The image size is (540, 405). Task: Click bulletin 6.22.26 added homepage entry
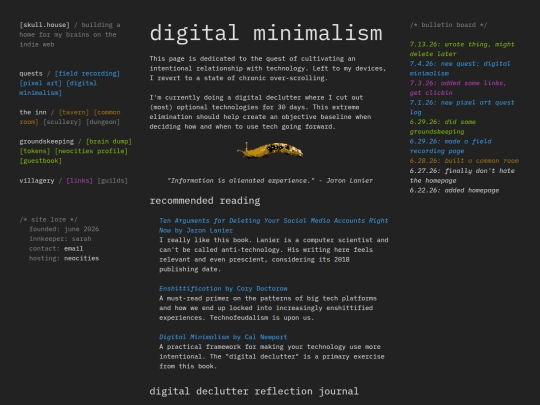click(x=454, y=190)
